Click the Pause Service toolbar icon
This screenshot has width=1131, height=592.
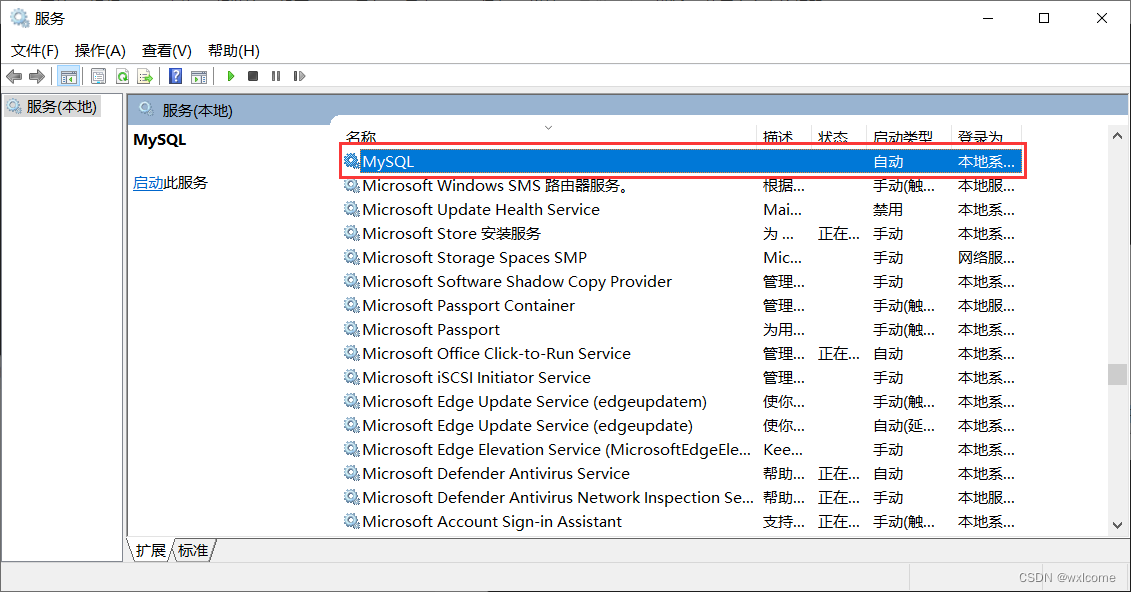point(276,76)
